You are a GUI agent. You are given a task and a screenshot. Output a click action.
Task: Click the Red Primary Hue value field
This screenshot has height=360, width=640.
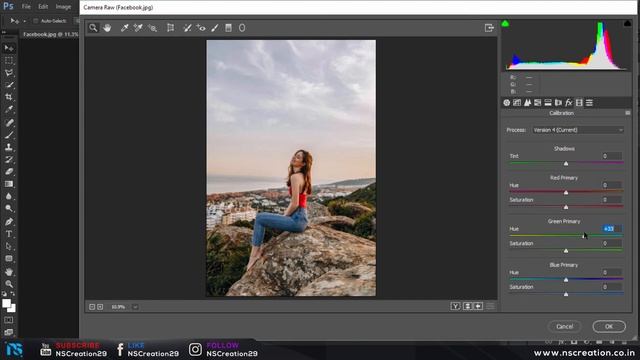coord(611,185)
